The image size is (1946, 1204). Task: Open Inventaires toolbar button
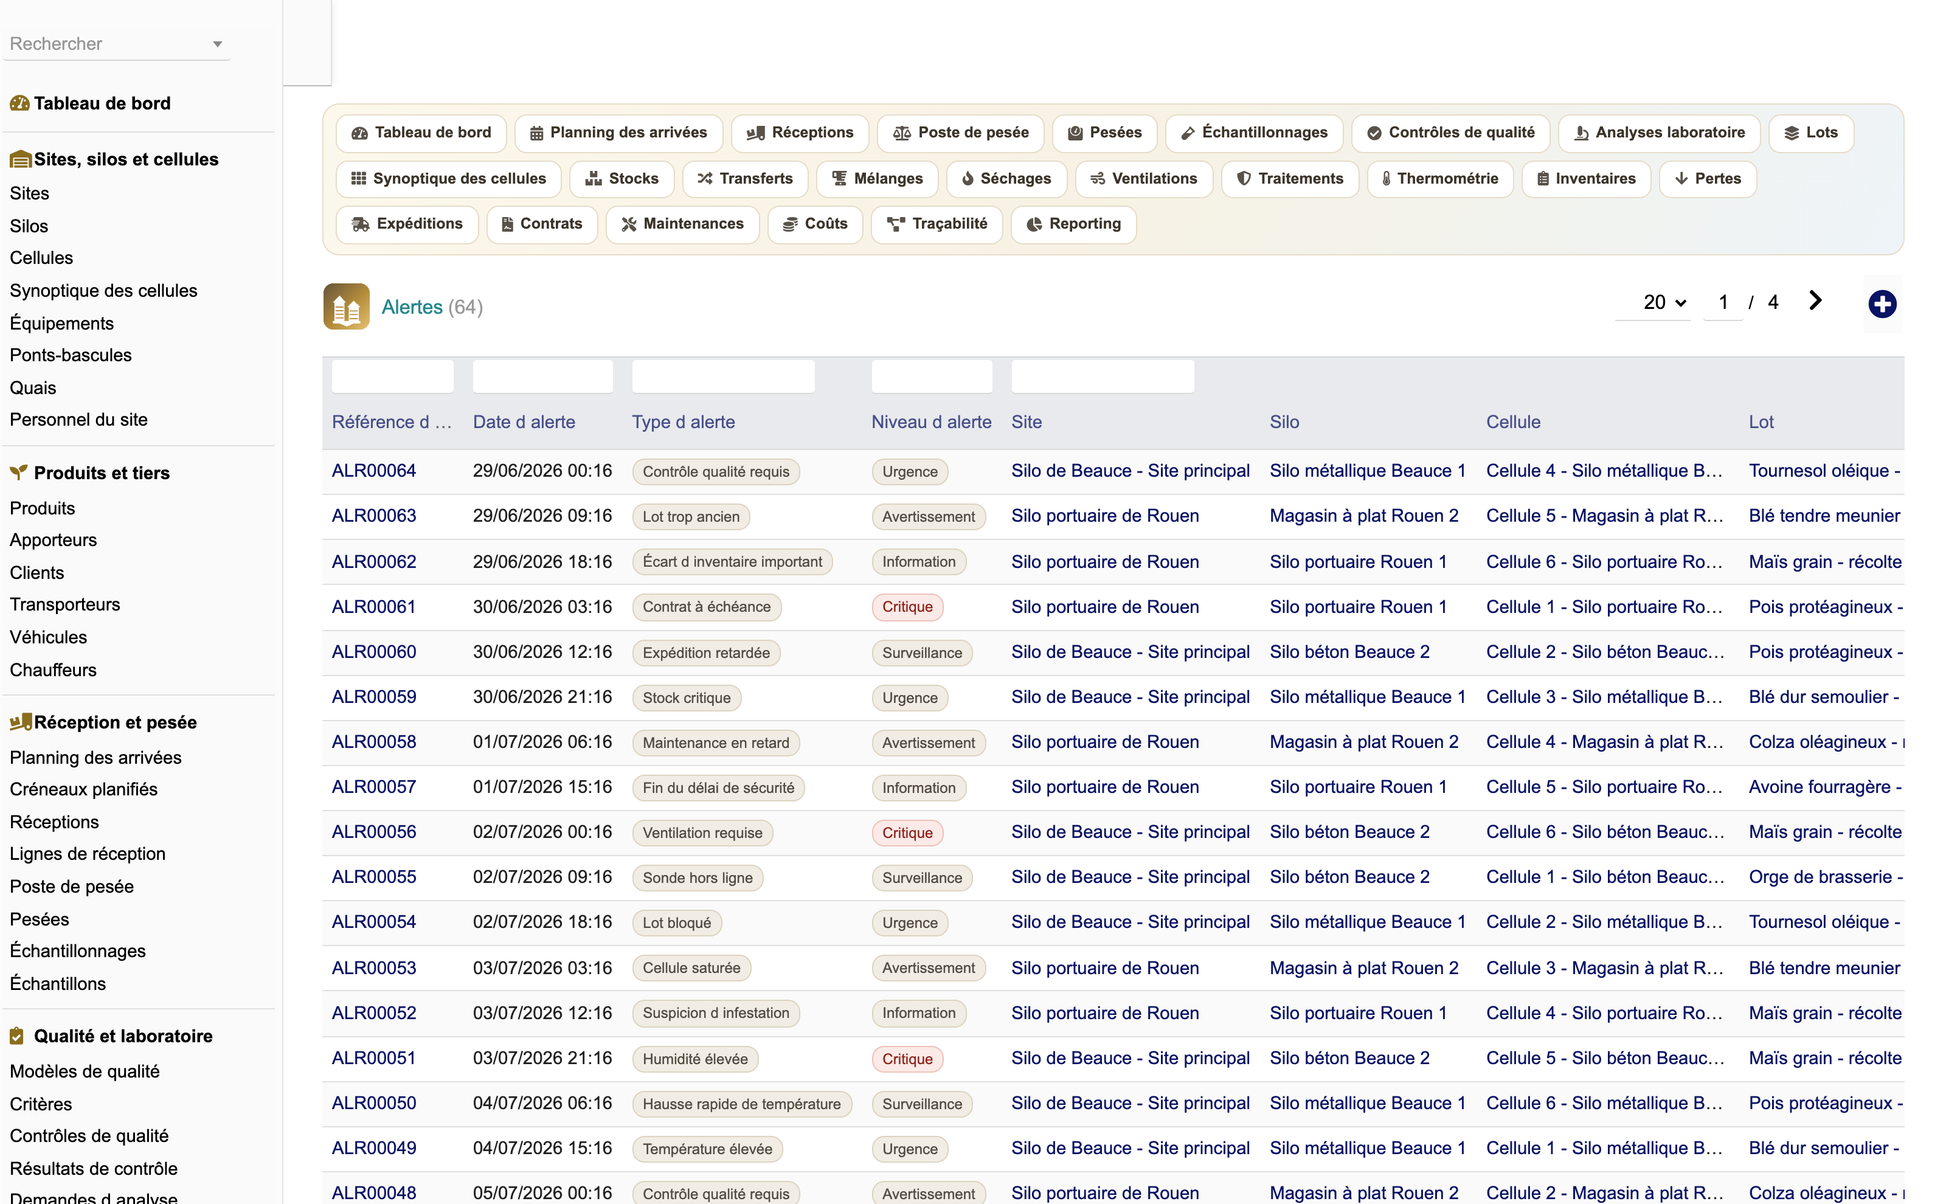1586,179
